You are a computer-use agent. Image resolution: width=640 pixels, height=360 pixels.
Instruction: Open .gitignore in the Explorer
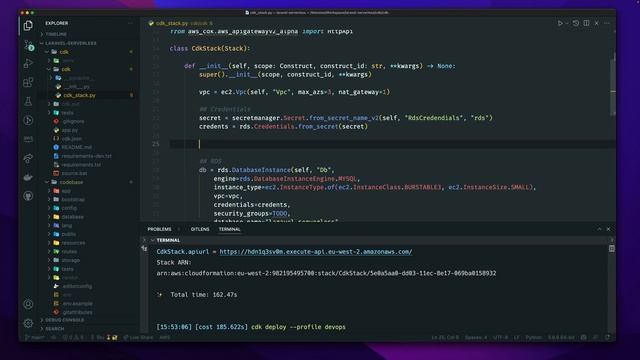click(73, 121)
